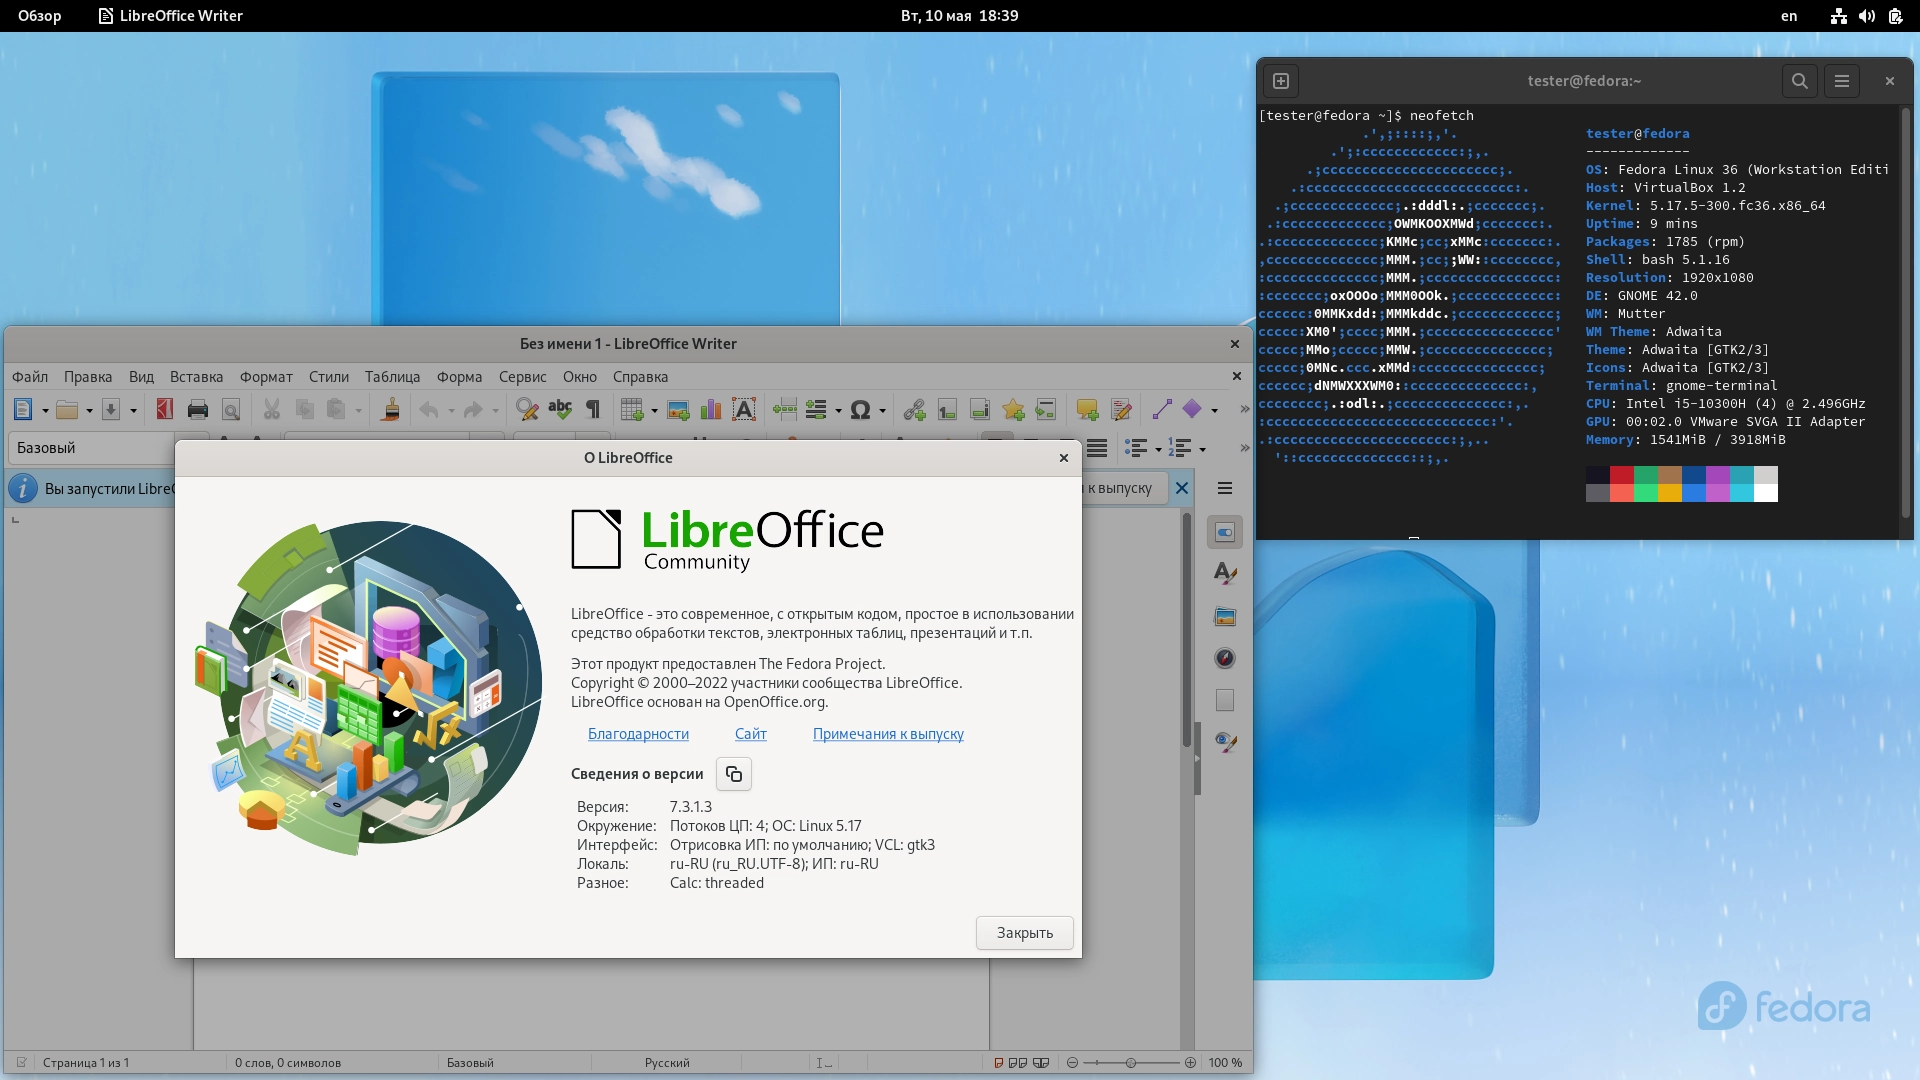
Task: Click zoom out minus in status bar
Action: tap(1072, 1063)
